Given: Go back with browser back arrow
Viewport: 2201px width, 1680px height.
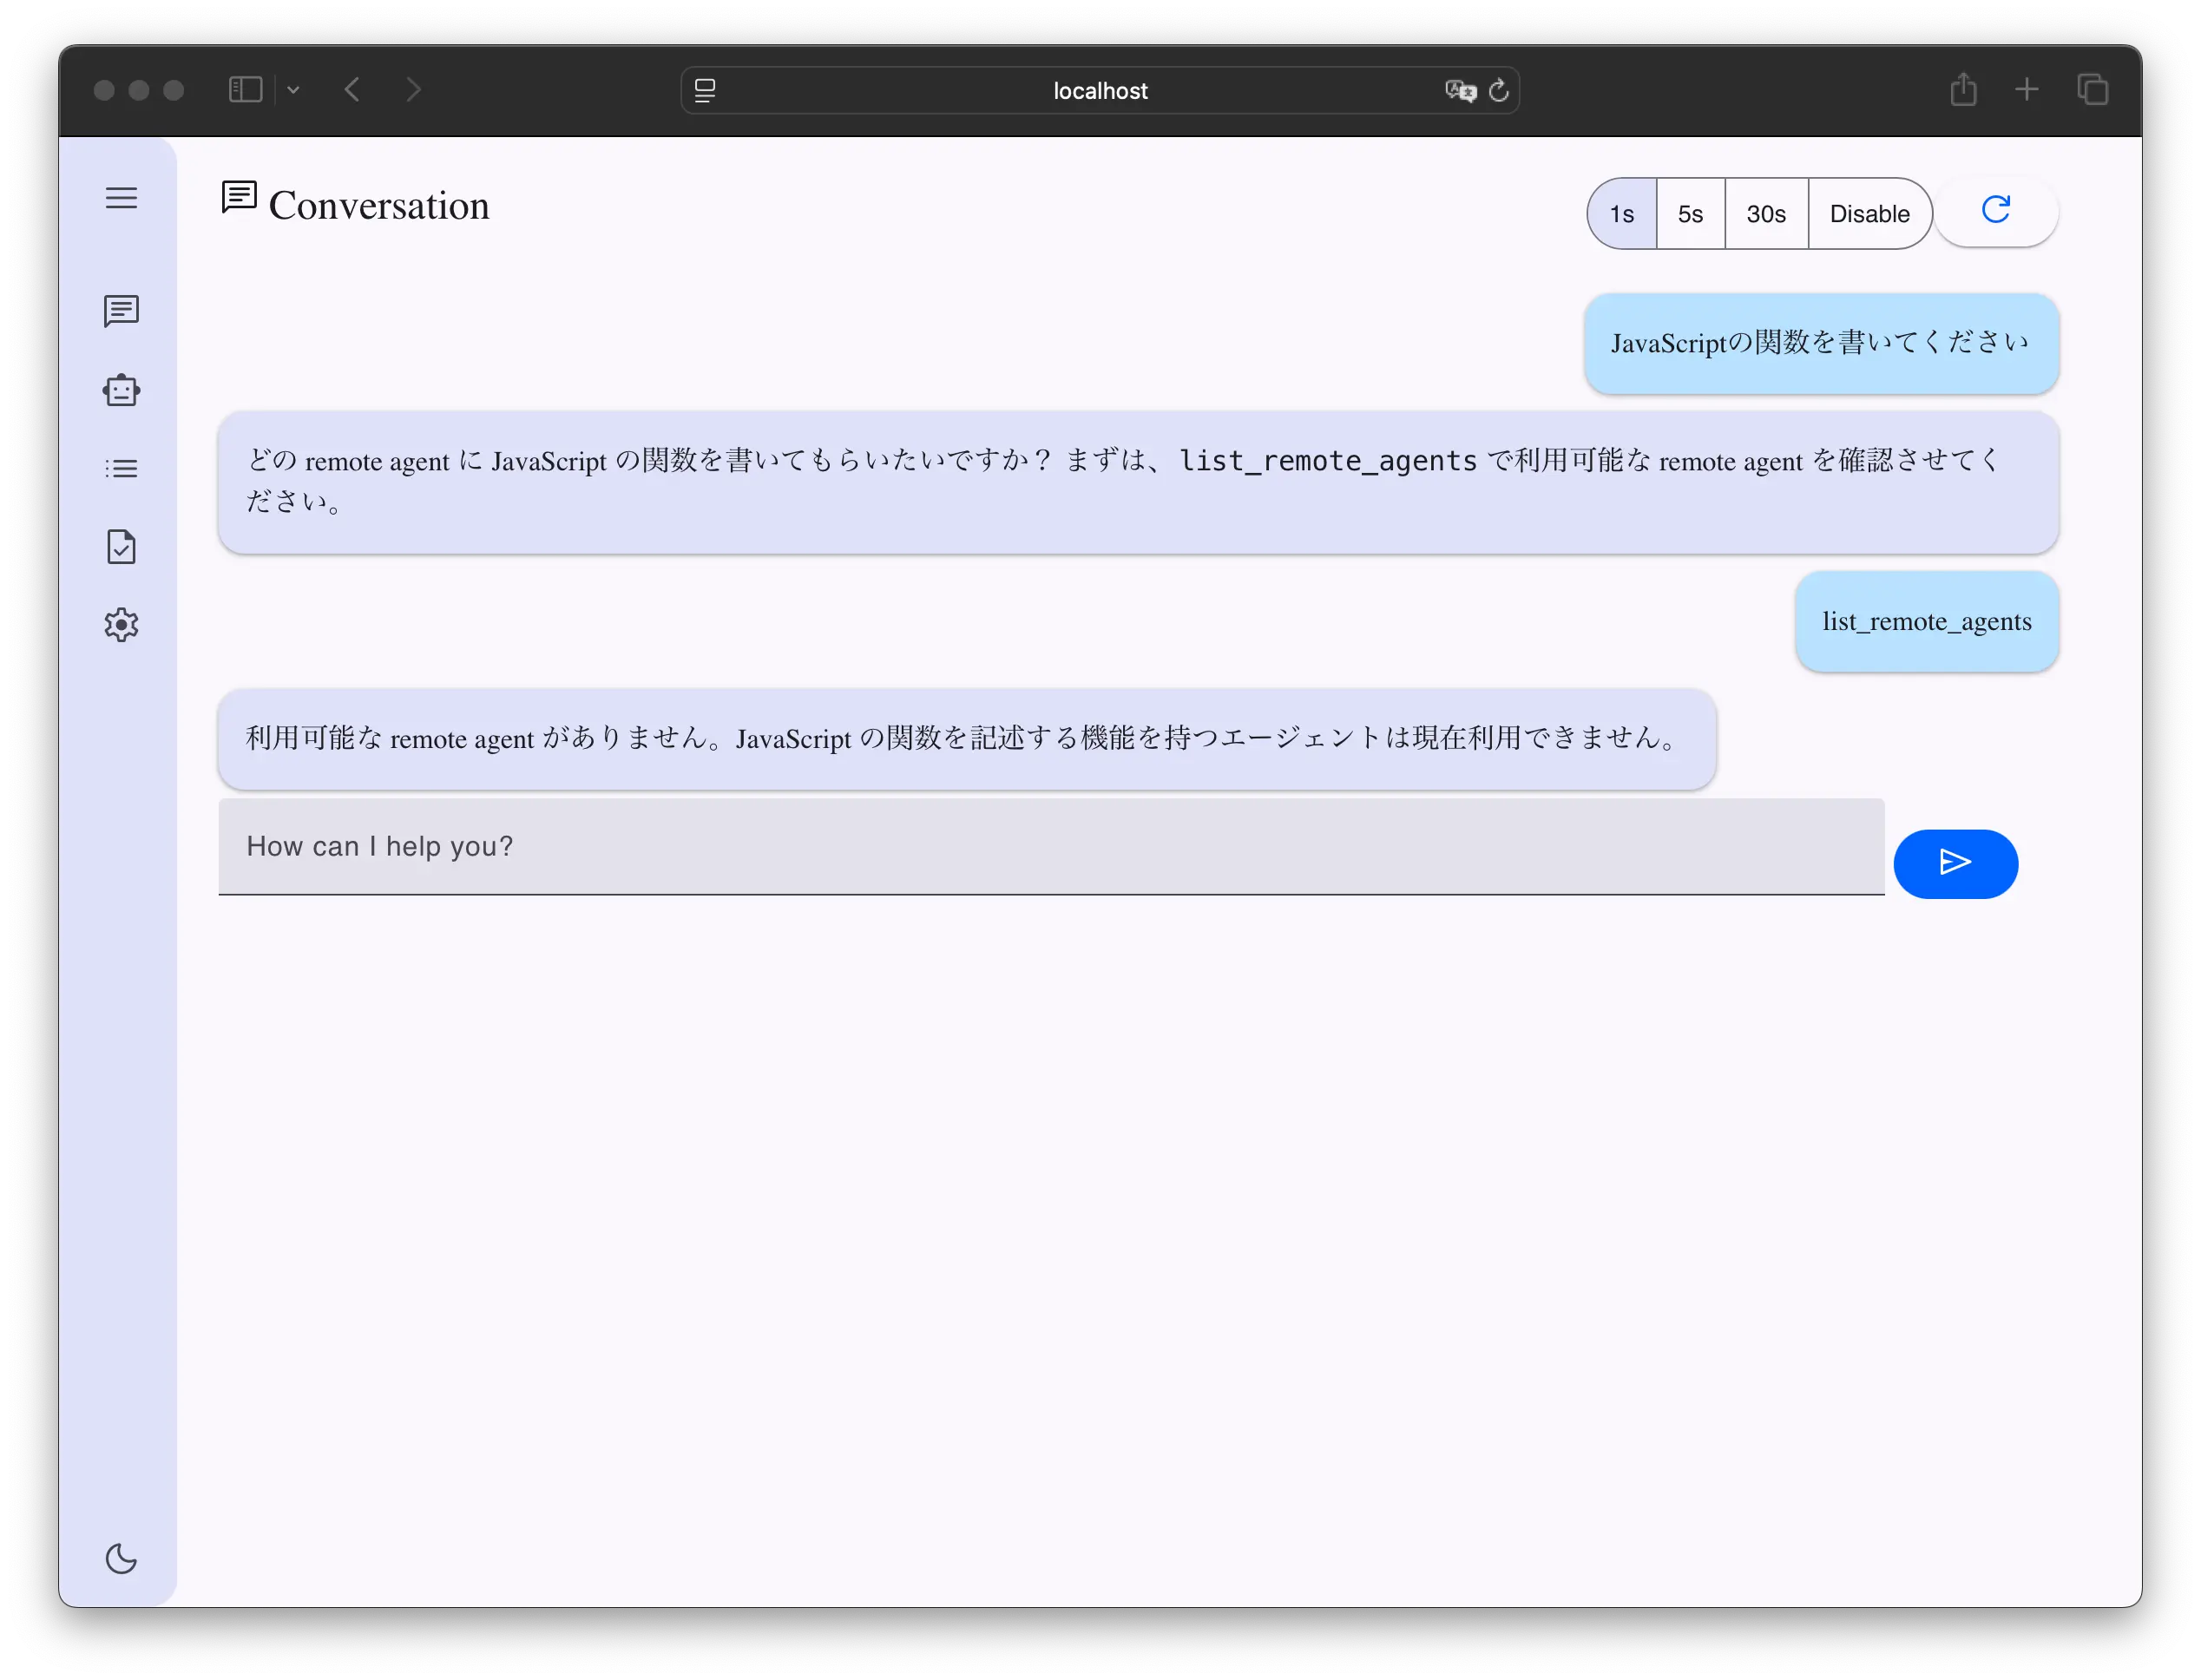Looking at the screenshot, I should tap(352, 90).
